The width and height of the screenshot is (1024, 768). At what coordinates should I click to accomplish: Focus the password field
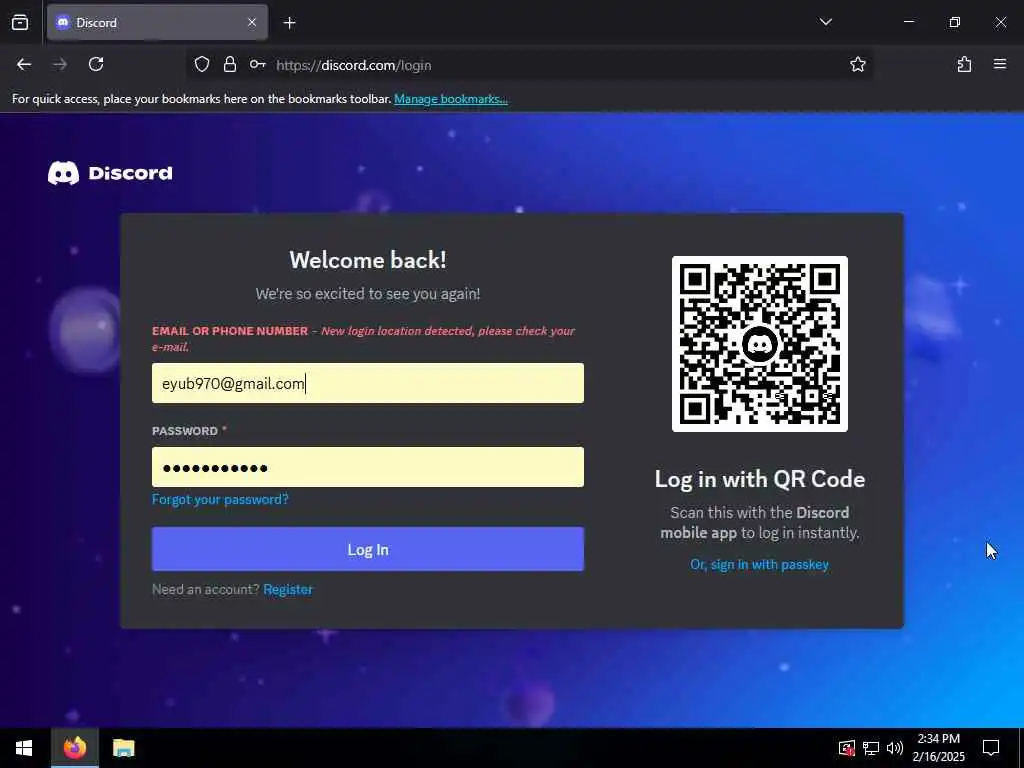pos(368,467)
